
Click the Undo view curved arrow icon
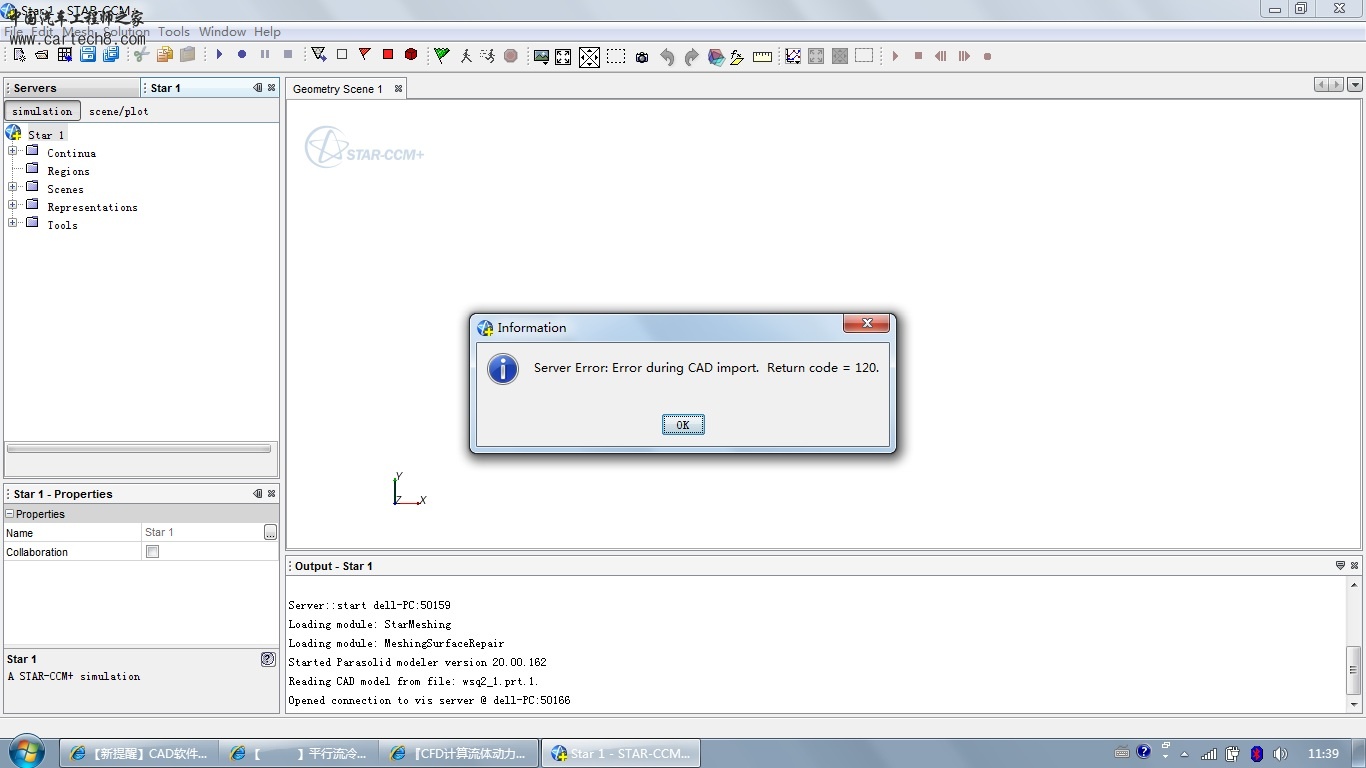tap(667, 57)
